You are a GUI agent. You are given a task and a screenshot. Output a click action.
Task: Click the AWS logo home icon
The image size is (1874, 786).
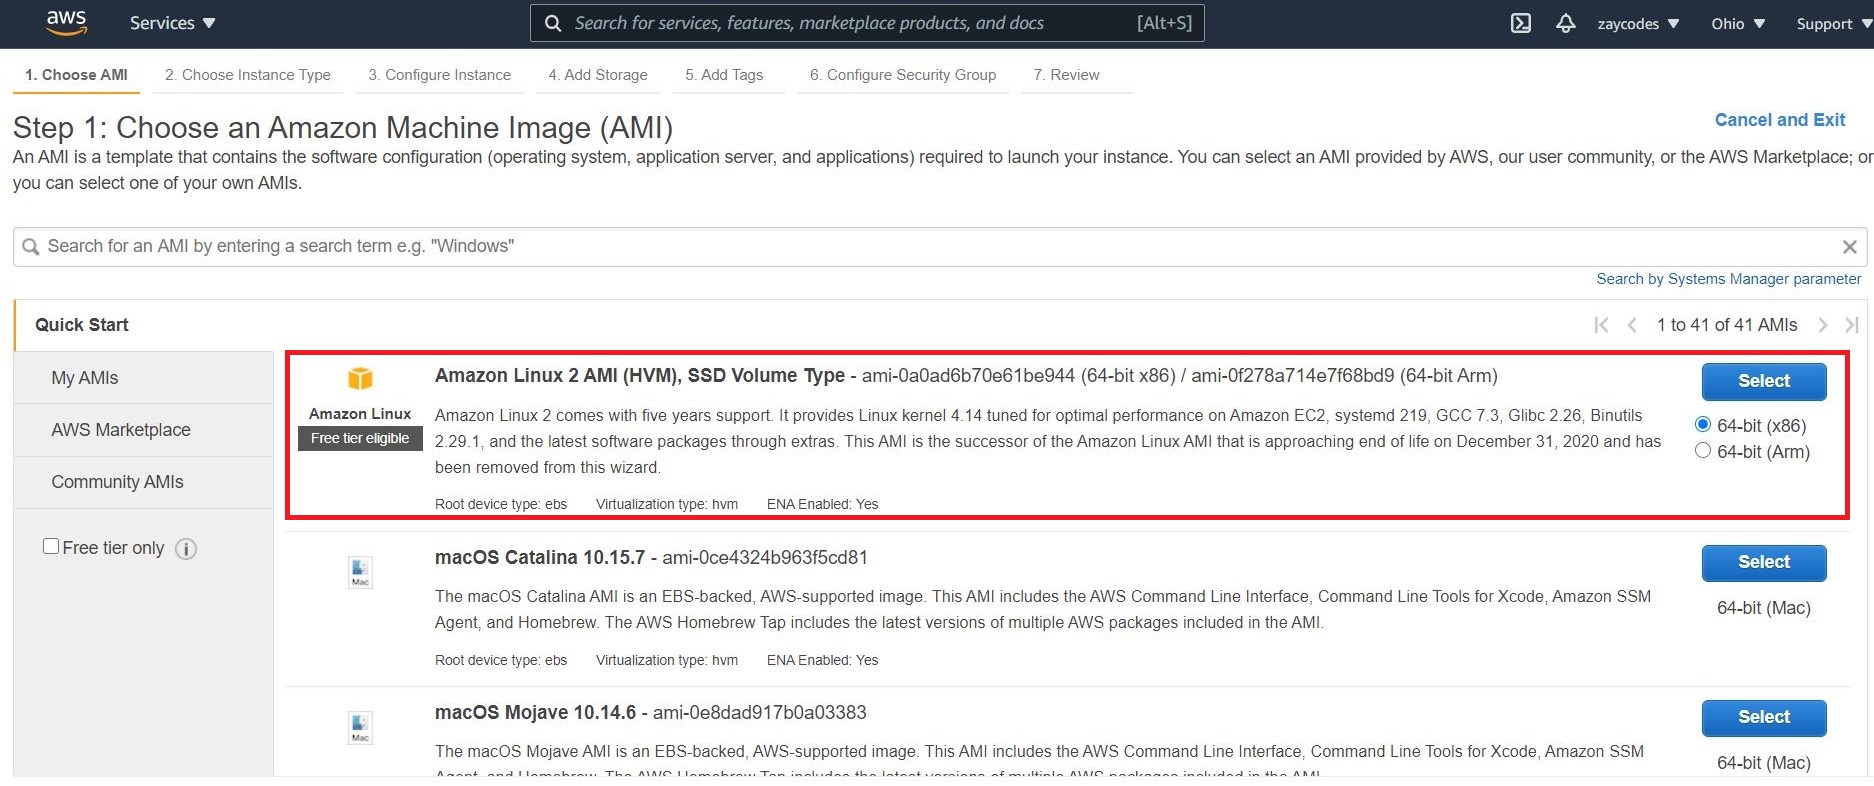[x=66, y=23]
